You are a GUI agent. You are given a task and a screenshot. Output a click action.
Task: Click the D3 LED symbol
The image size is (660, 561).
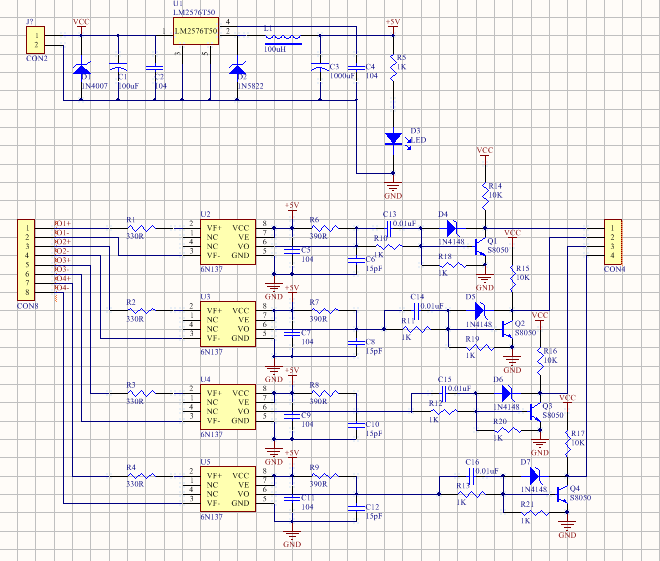tap(394, 139)
